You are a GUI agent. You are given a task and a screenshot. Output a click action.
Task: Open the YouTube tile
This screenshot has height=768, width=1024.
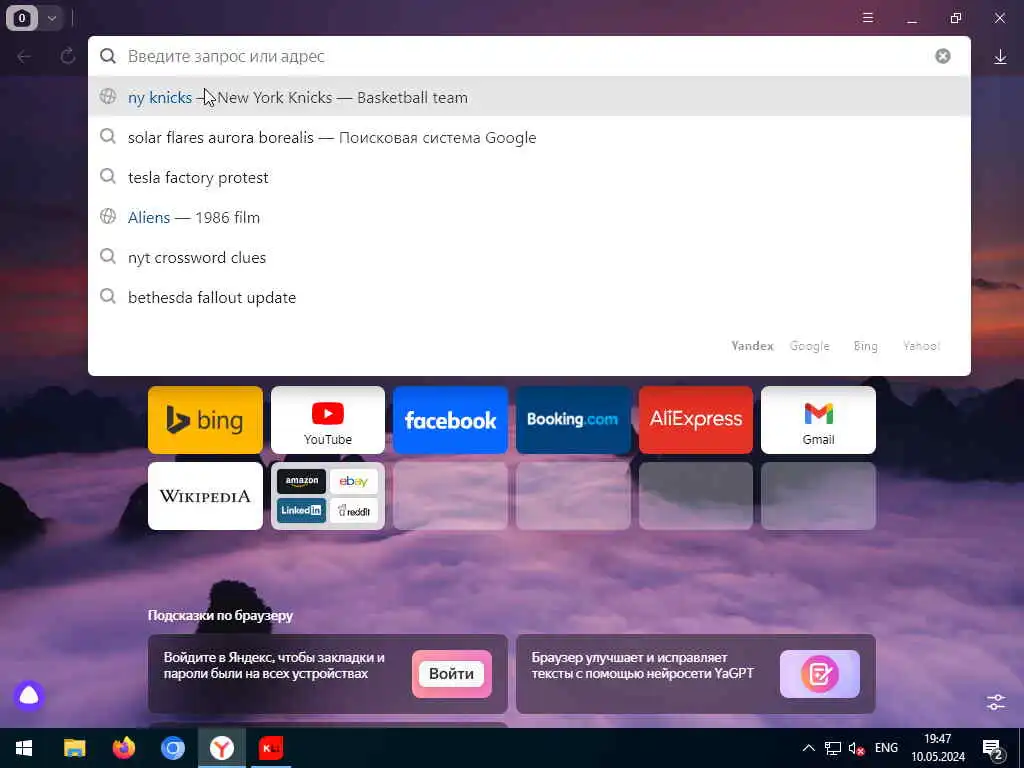pyautogui.click(x=328, y=420)
